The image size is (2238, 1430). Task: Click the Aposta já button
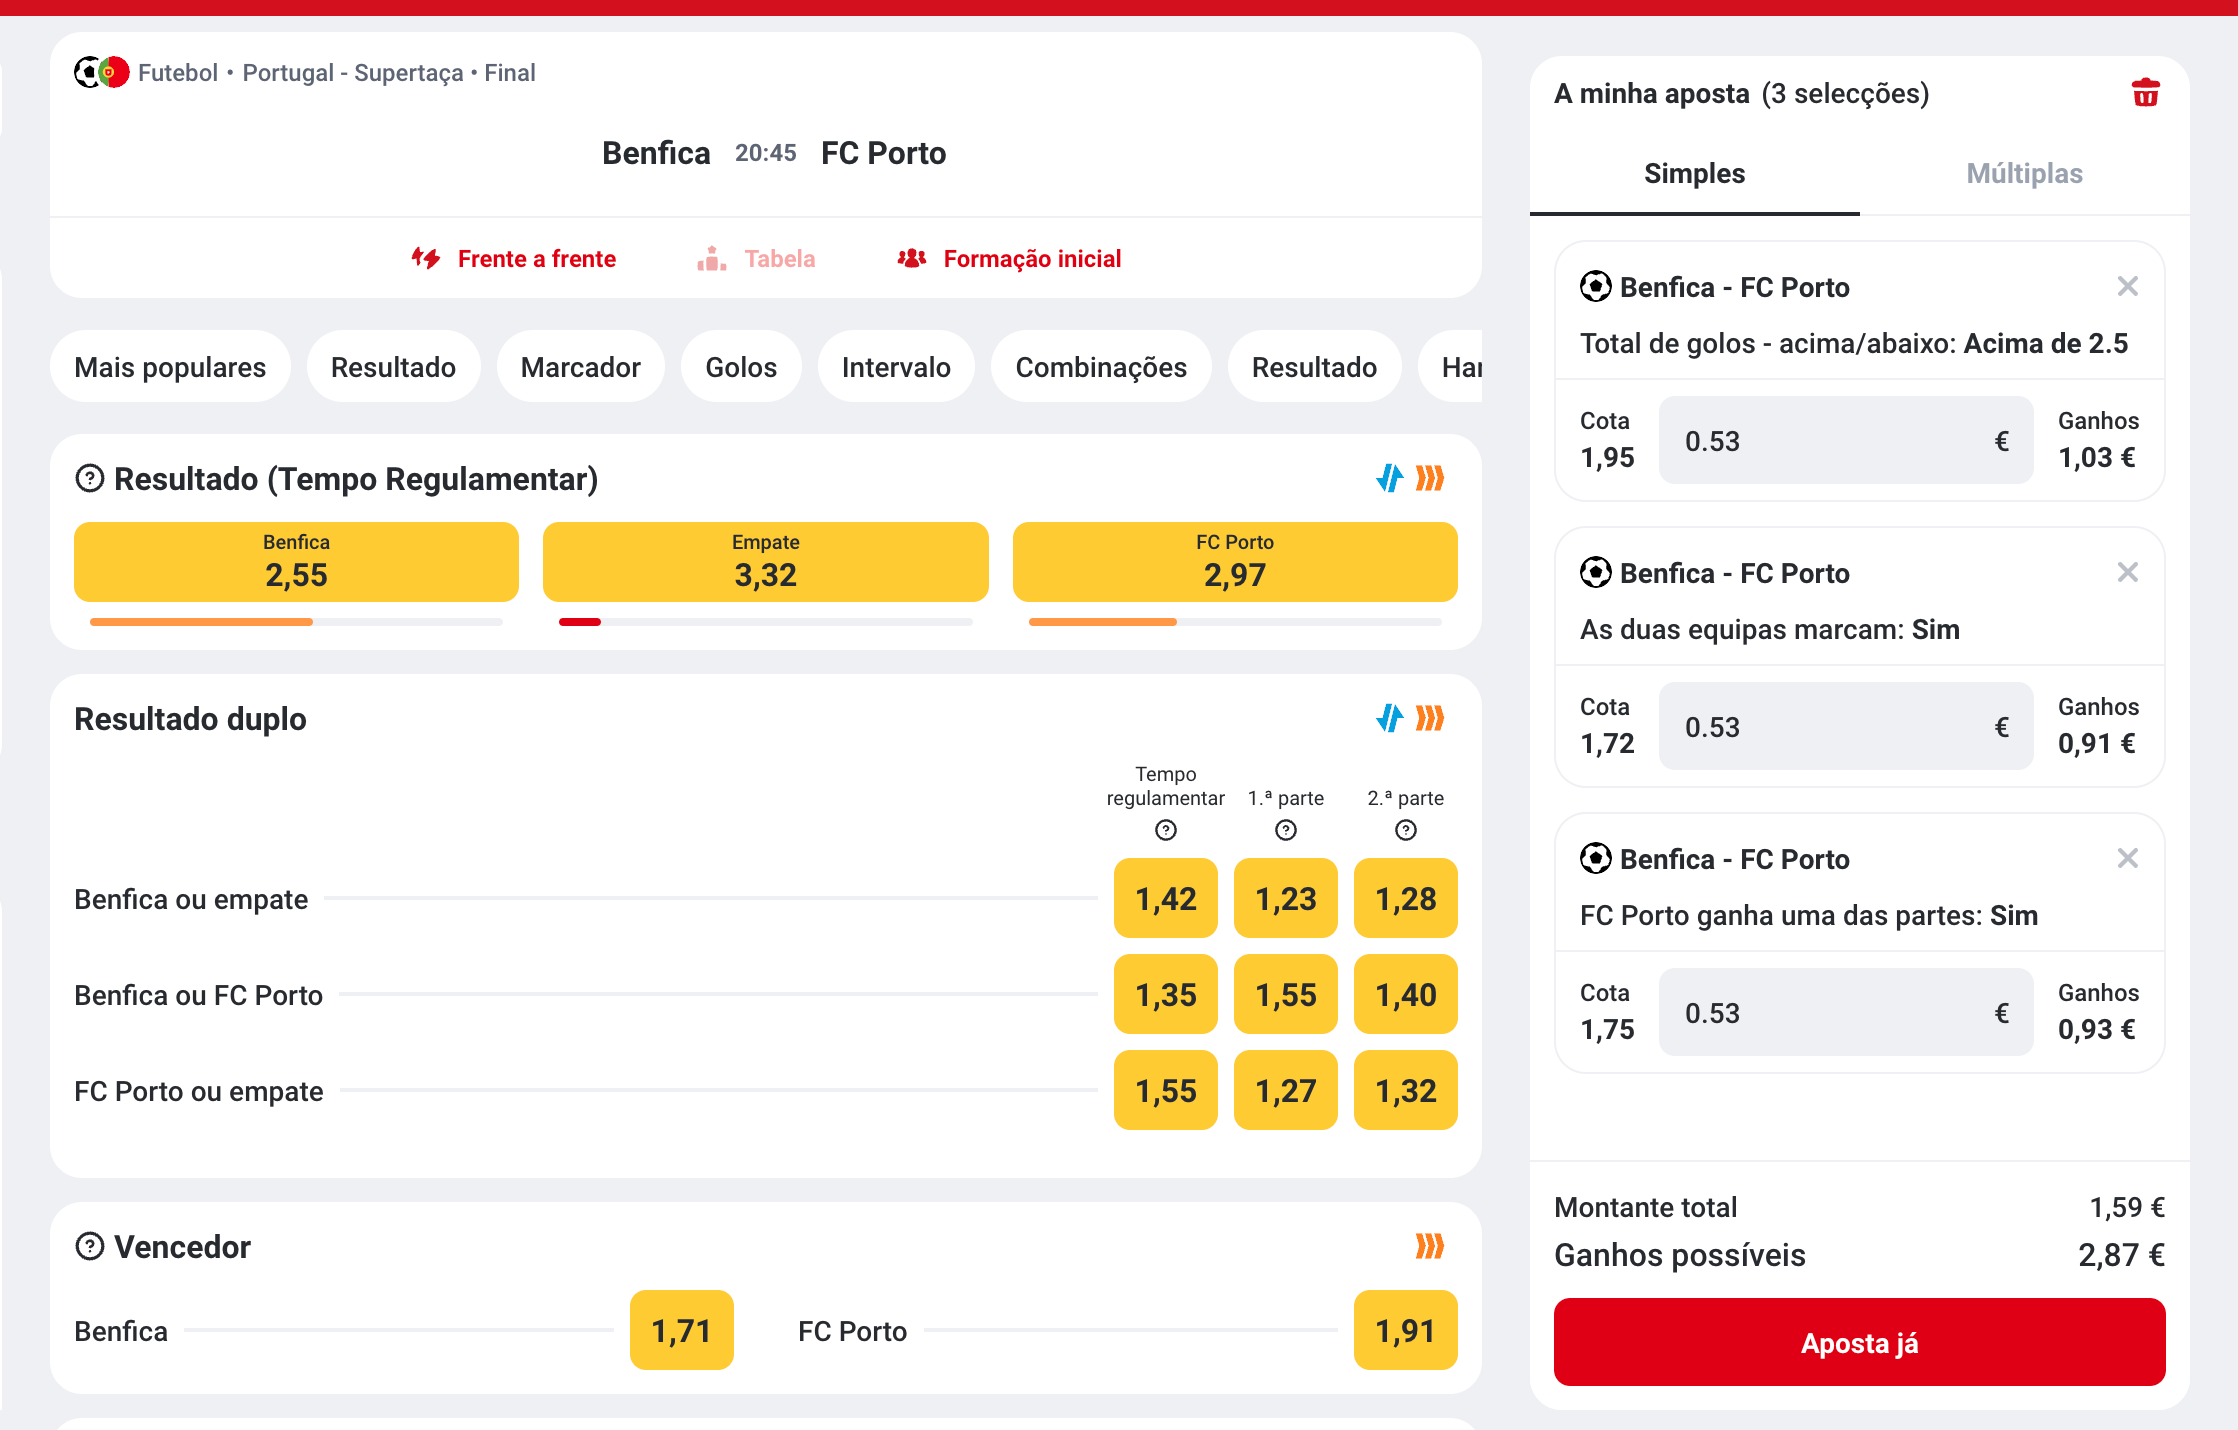coord(1859,1342)
